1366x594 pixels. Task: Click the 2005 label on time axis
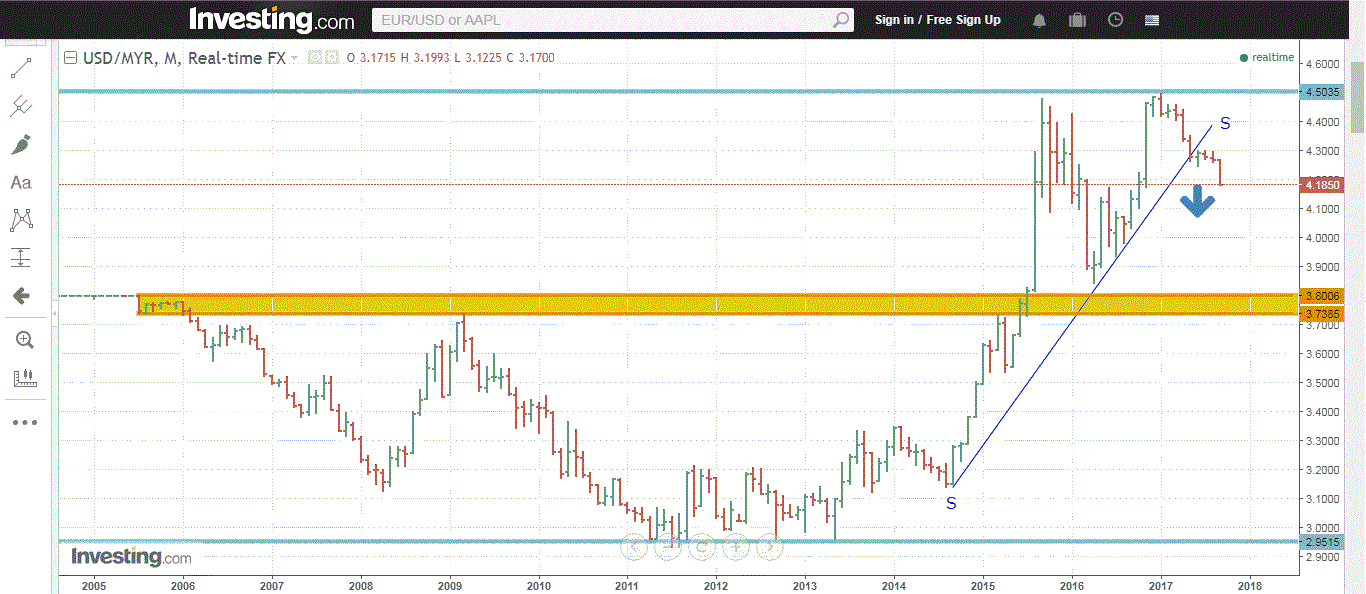pos(94,585)
